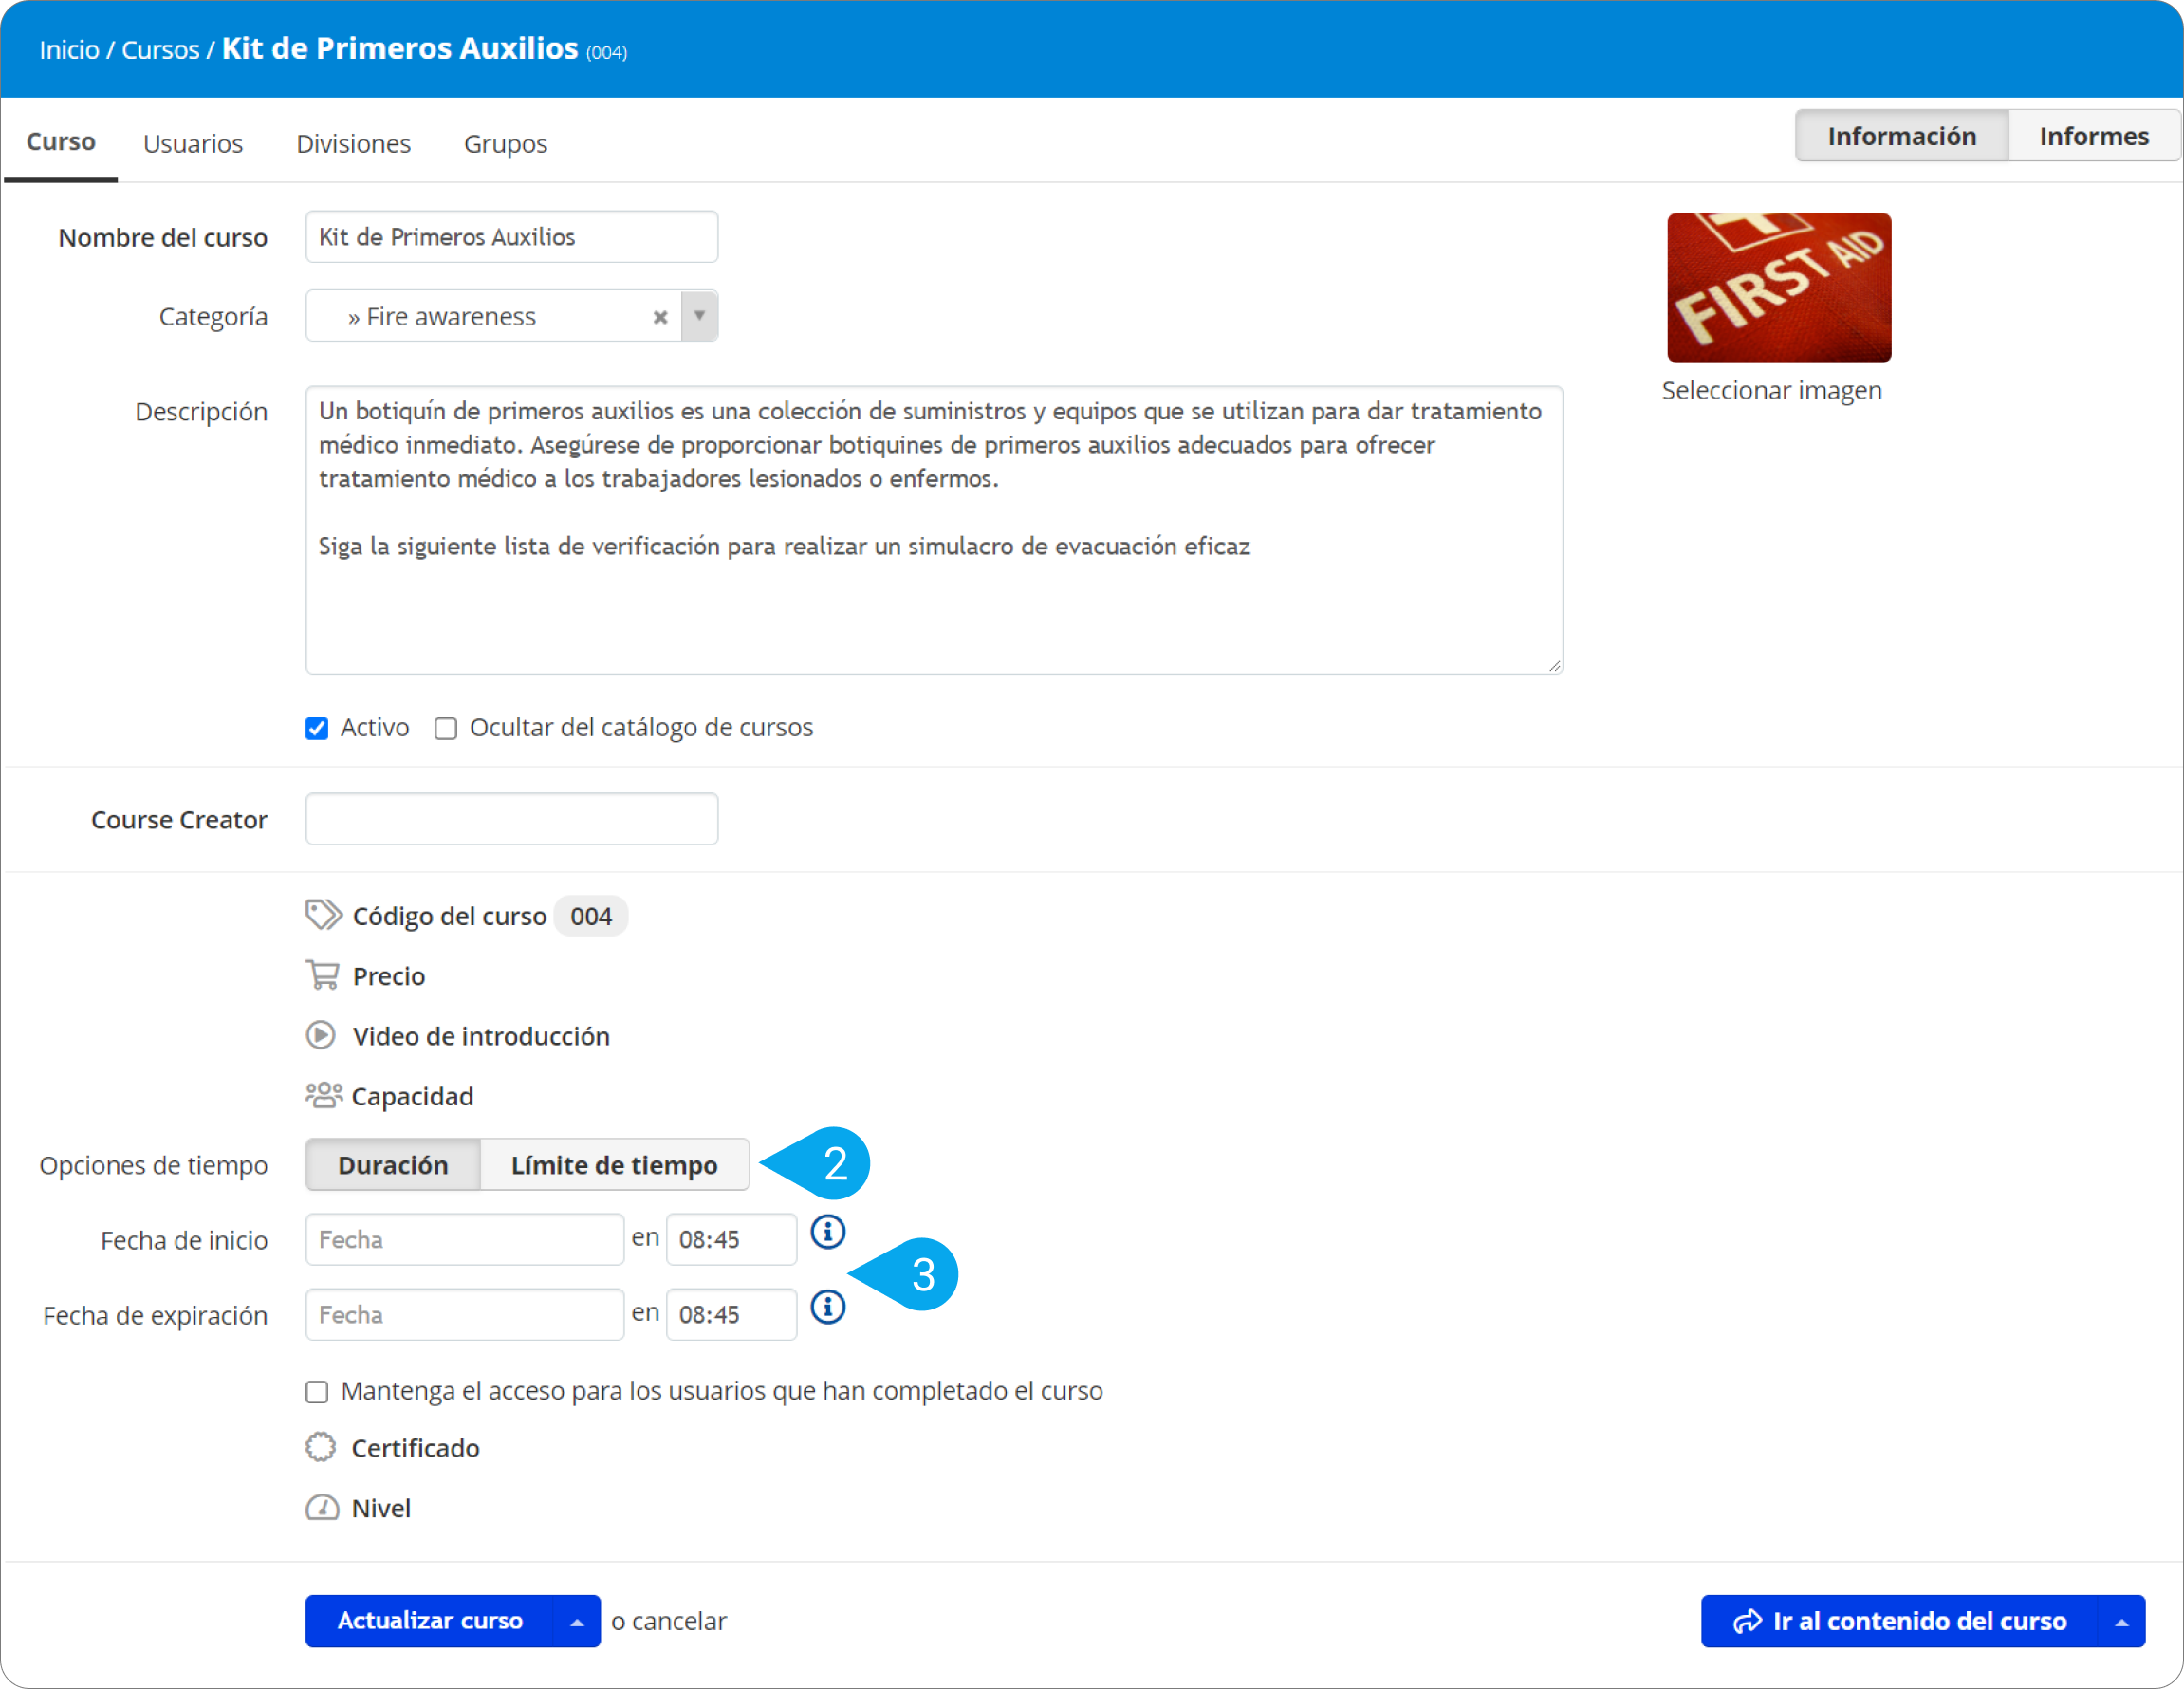
Task: Click the First Aid course image thumbnail
Action: click(1778, 288)
